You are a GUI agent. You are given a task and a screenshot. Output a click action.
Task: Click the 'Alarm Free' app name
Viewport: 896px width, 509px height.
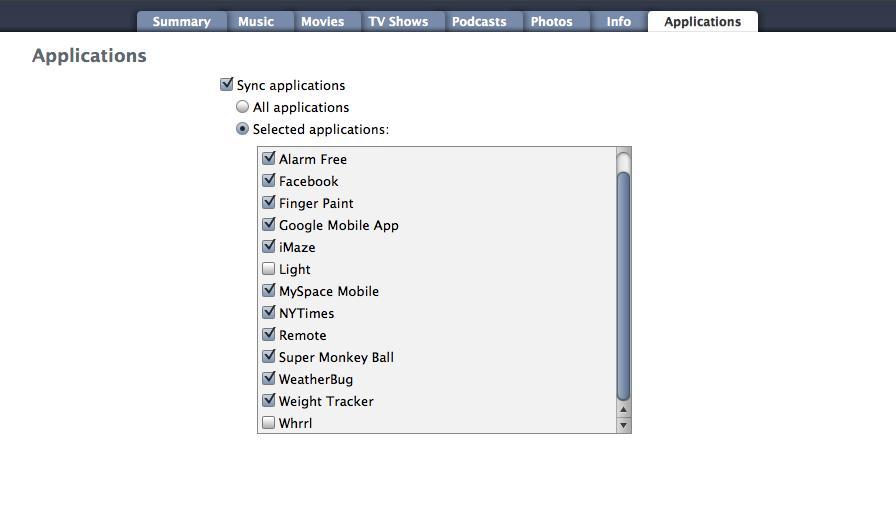[313, 159]
